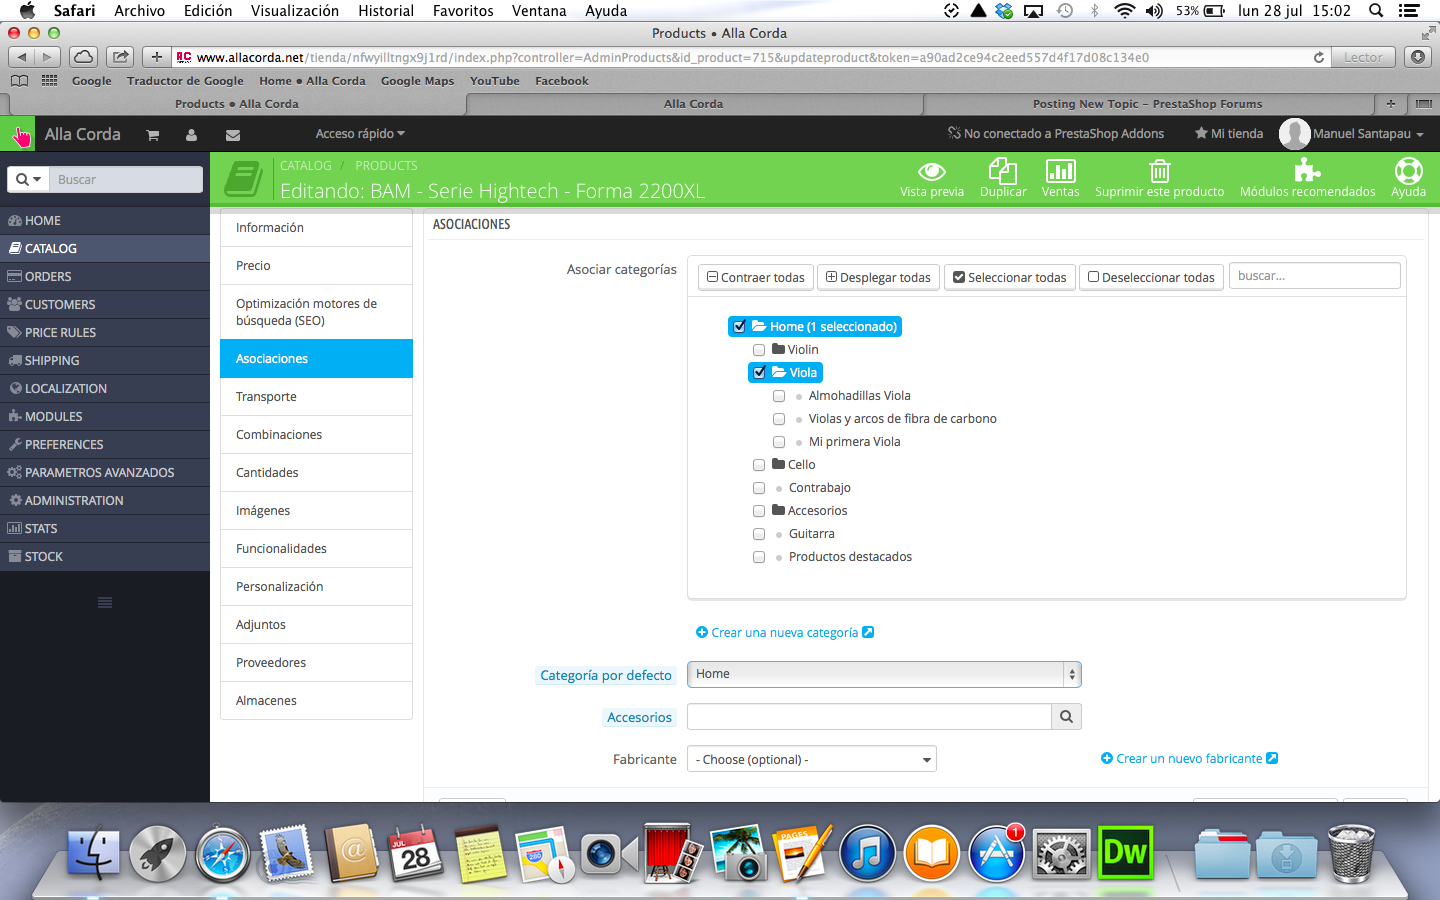Check the Violin category checkbox
Image resolution: width=1440 pixels, height=900 pixels.
click(x=759, y=350)
